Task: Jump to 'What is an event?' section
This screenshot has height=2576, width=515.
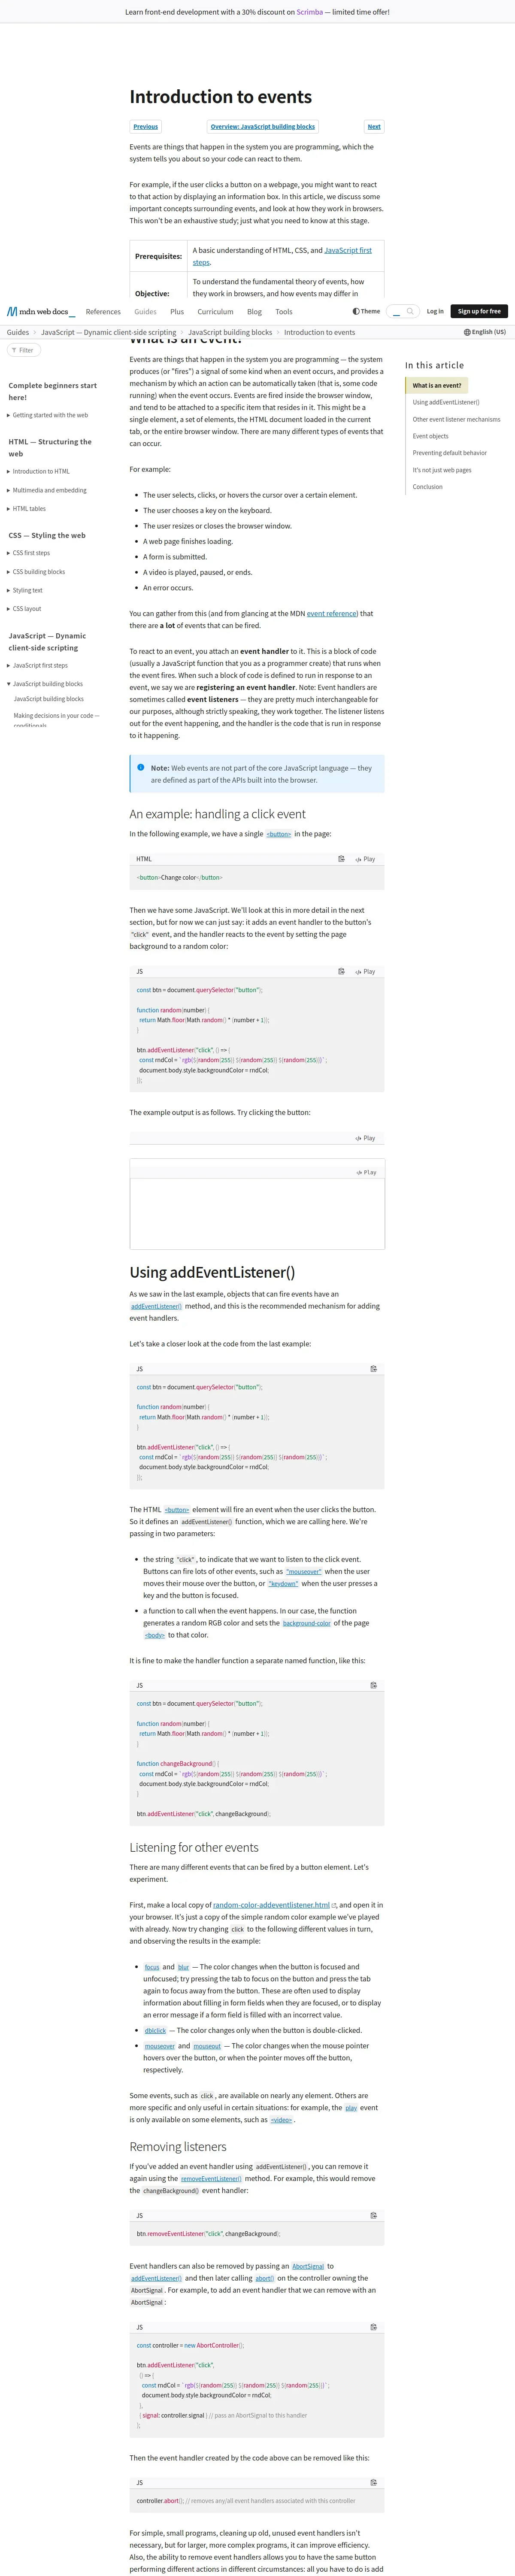Action: 437,385
